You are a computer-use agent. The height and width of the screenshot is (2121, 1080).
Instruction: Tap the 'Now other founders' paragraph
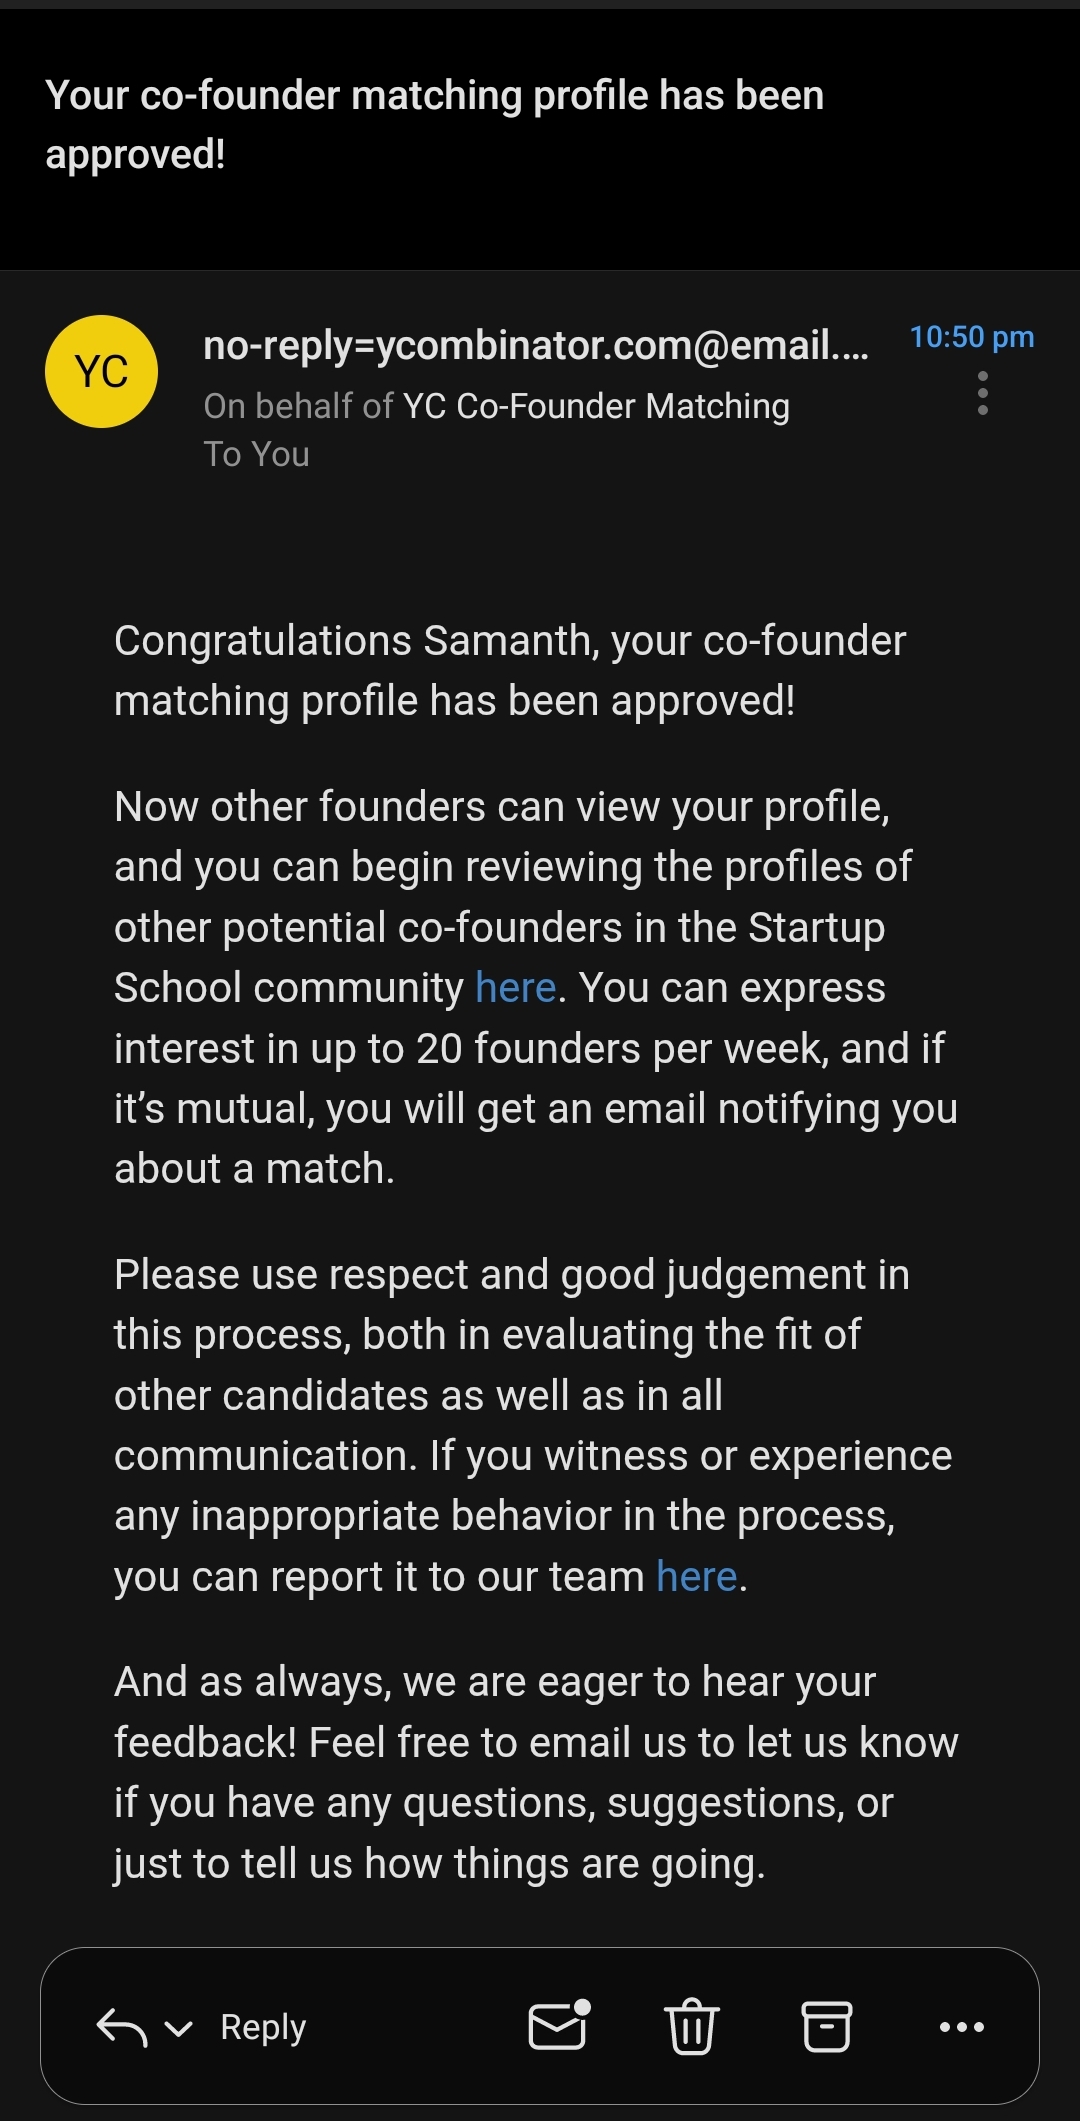pos(535,987)
